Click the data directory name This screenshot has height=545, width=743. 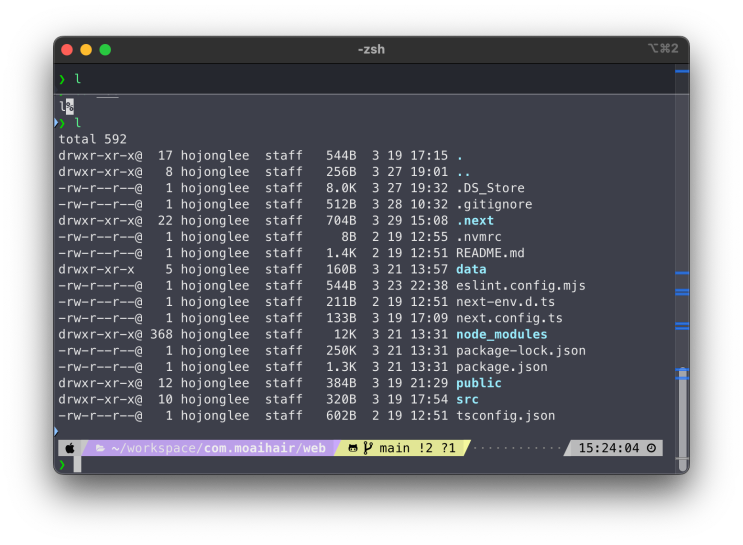tap(471, 270)
